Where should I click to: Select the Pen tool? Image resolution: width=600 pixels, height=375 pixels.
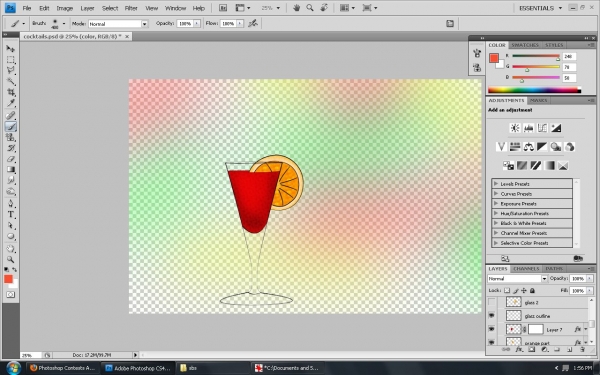click(11, 204)
